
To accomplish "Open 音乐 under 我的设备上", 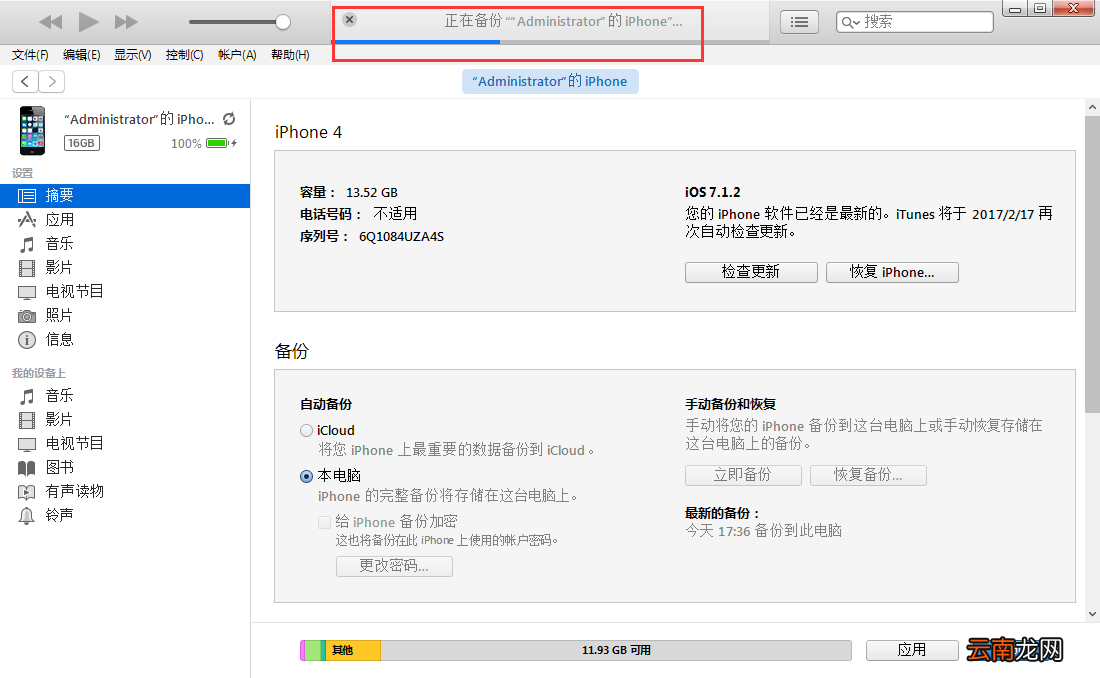I will point(125,396).
